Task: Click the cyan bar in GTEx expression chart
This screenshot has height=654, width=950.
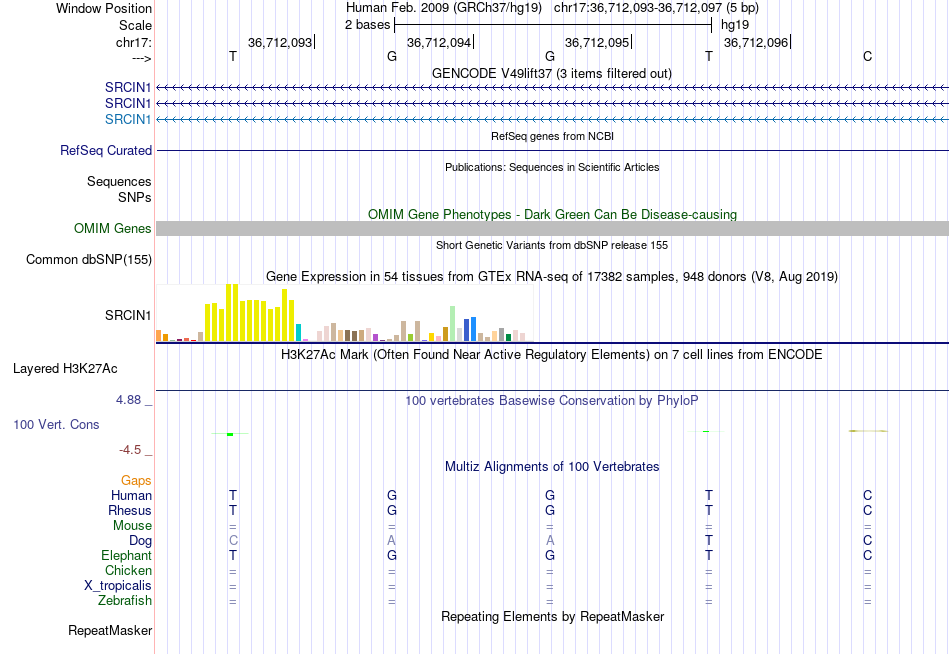Action: (298, 333)
